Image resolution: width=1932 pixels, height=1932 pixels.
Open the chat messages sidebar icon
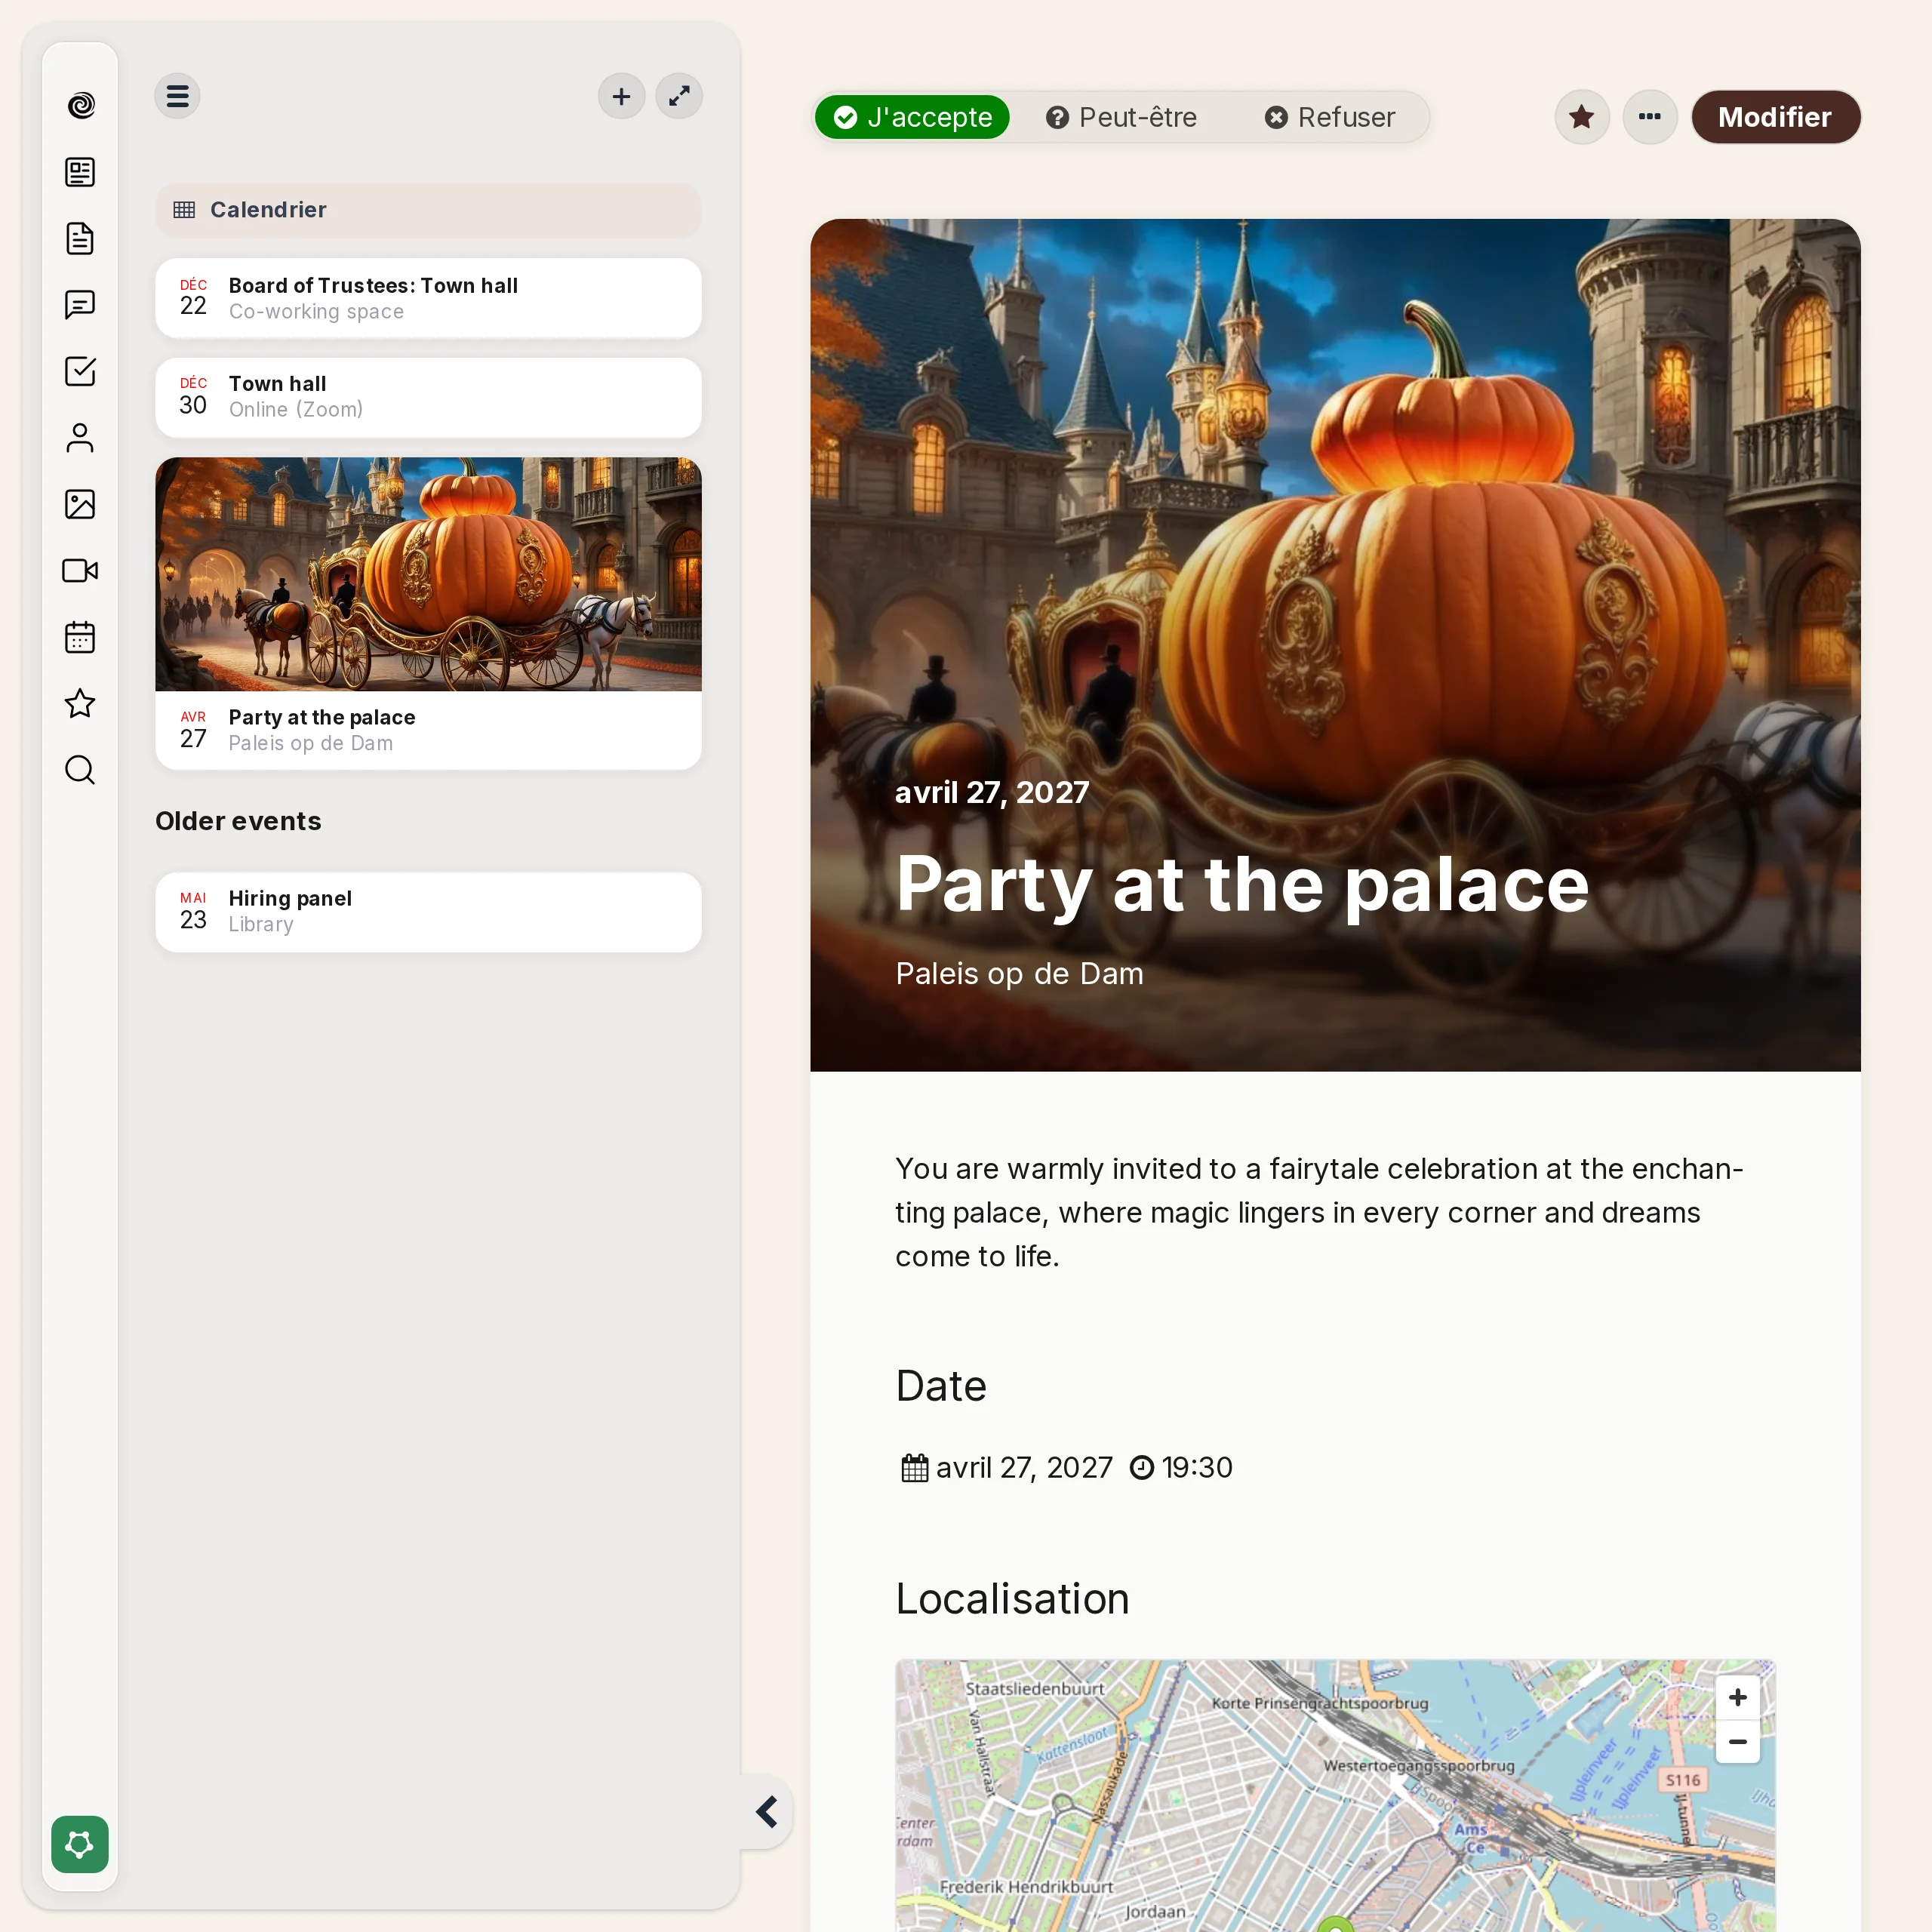(80, 304)
